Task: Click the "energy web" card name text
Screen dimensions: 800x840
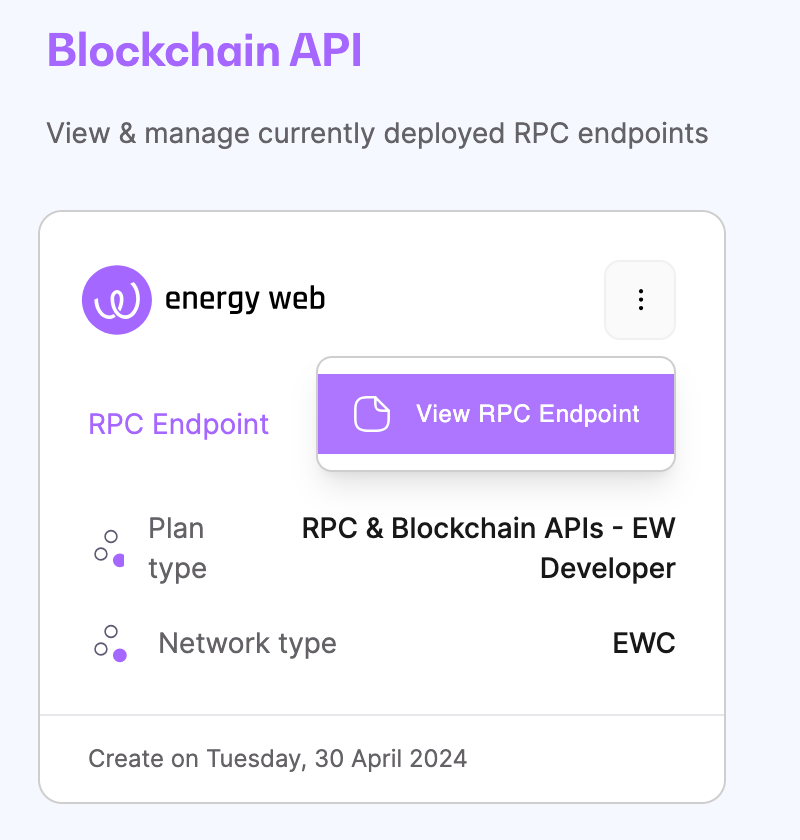Action: click(x=245, y=299)
